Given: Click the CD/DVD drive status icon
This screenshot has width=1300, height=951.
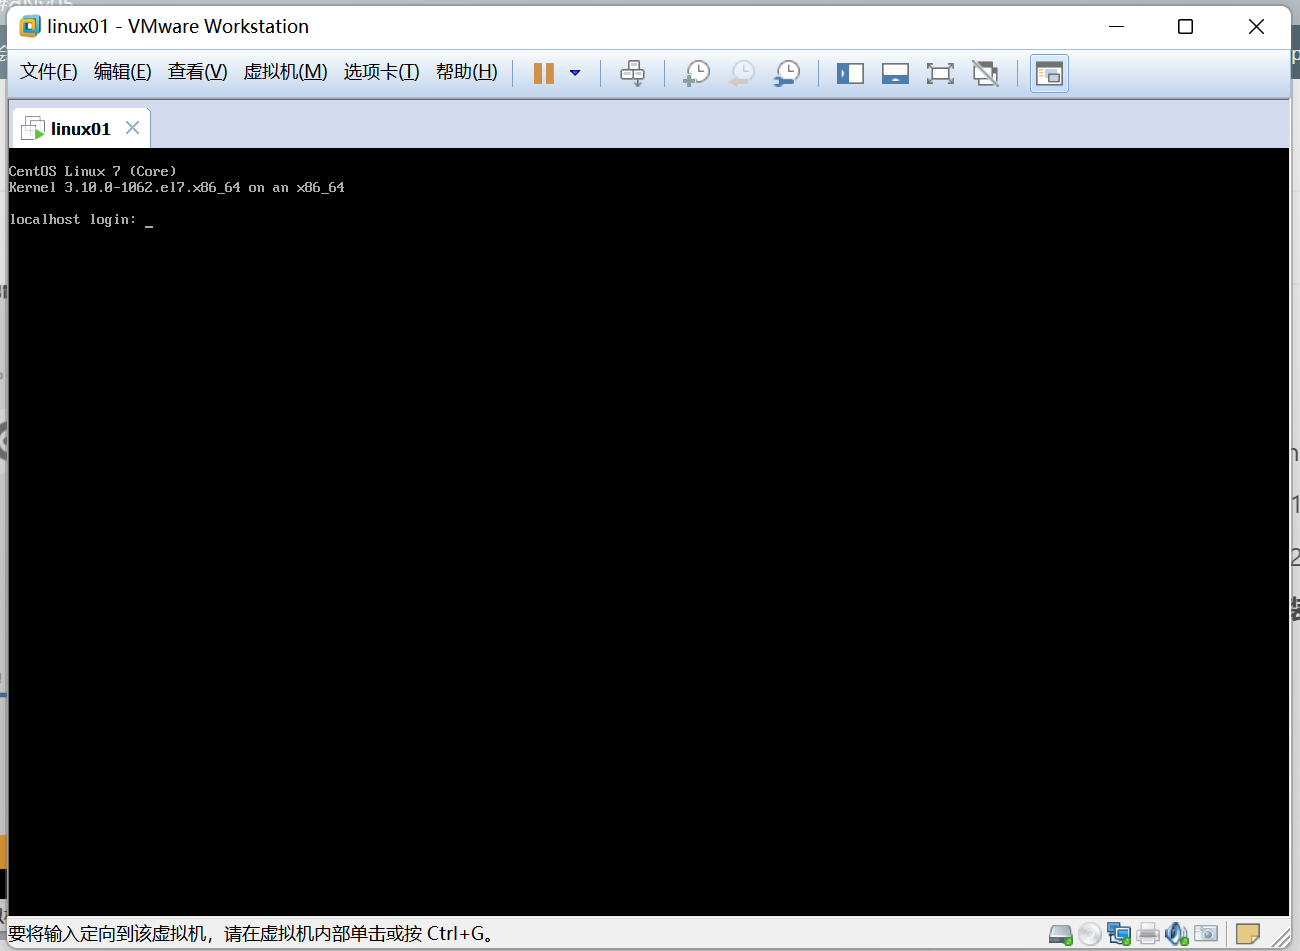Looking at the screenshot, I should (x=1090, y=934).
